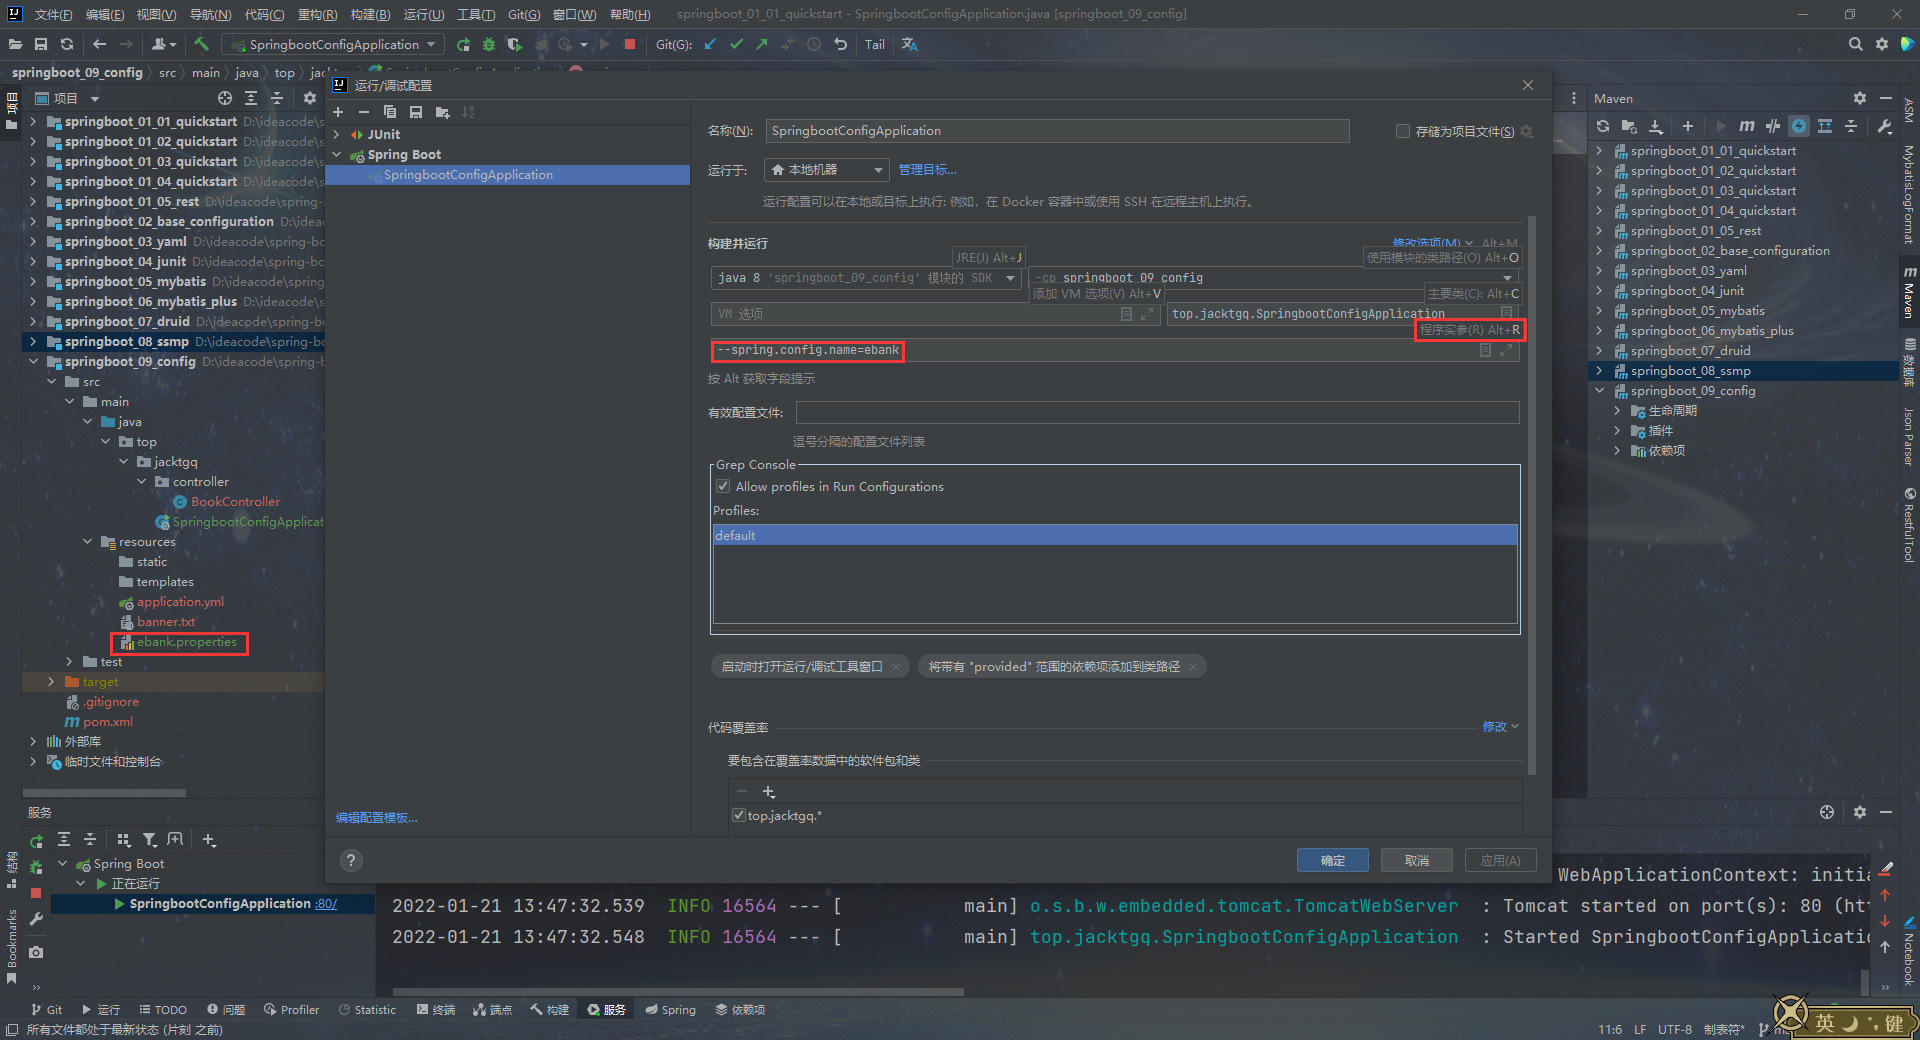Click the Maven download sources icon
Viewport: 1920px width, 1040px height.
[x=1656, y=126]
